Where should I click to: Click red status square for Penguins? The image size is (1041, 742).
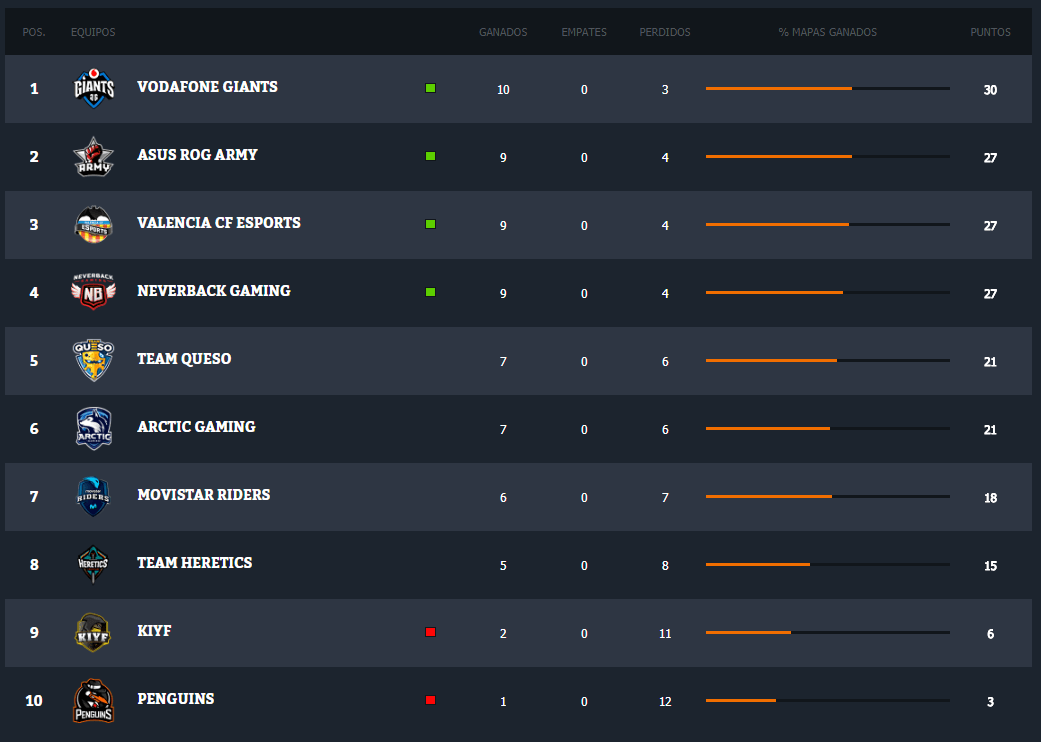coord(430,700)
